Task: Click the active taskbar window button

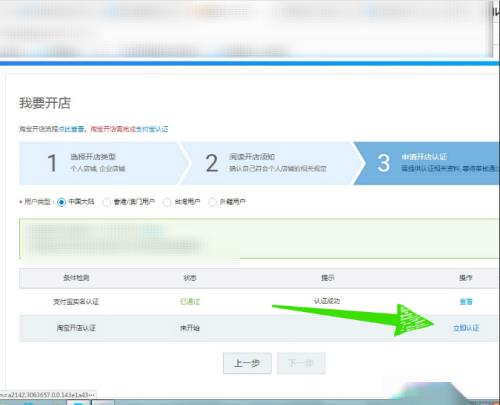Action: tap(78, 402)
